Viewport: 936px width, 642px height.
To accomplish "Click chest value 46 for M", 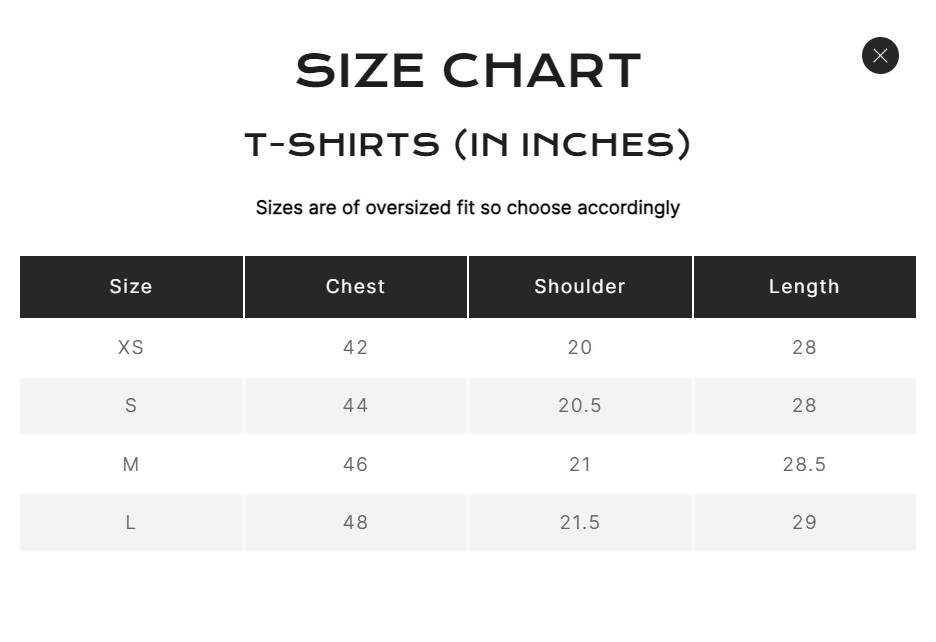I will coord(355,465).
